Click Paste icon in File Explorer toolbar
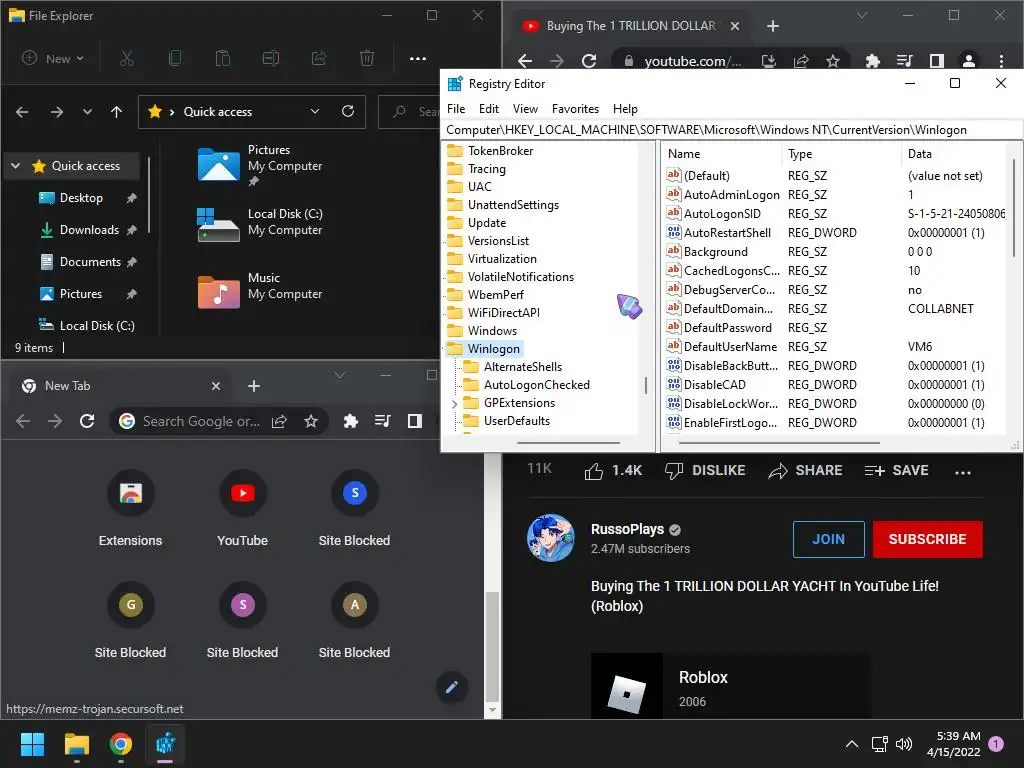The width and height of the screenshot is (1024, 768). (x=223, y=58)
